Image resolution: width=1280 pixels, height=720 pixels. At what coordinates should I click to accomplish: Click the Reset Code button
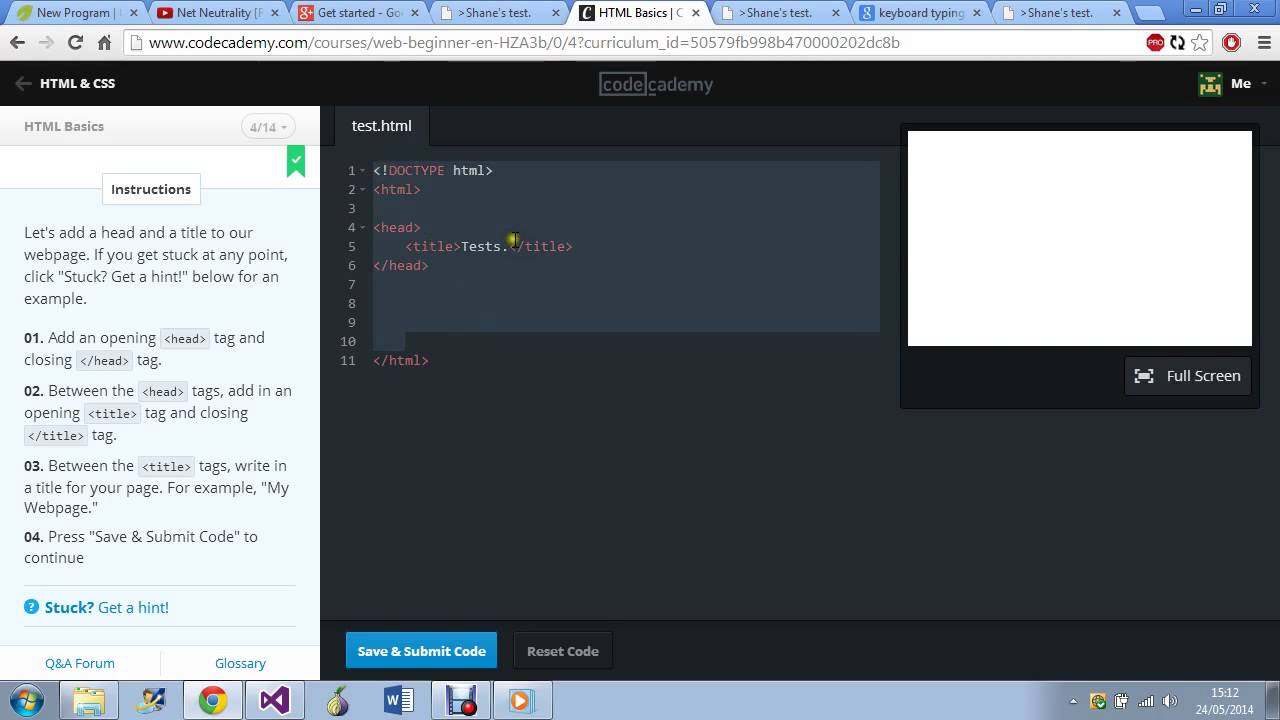click(x=563, y=651)
